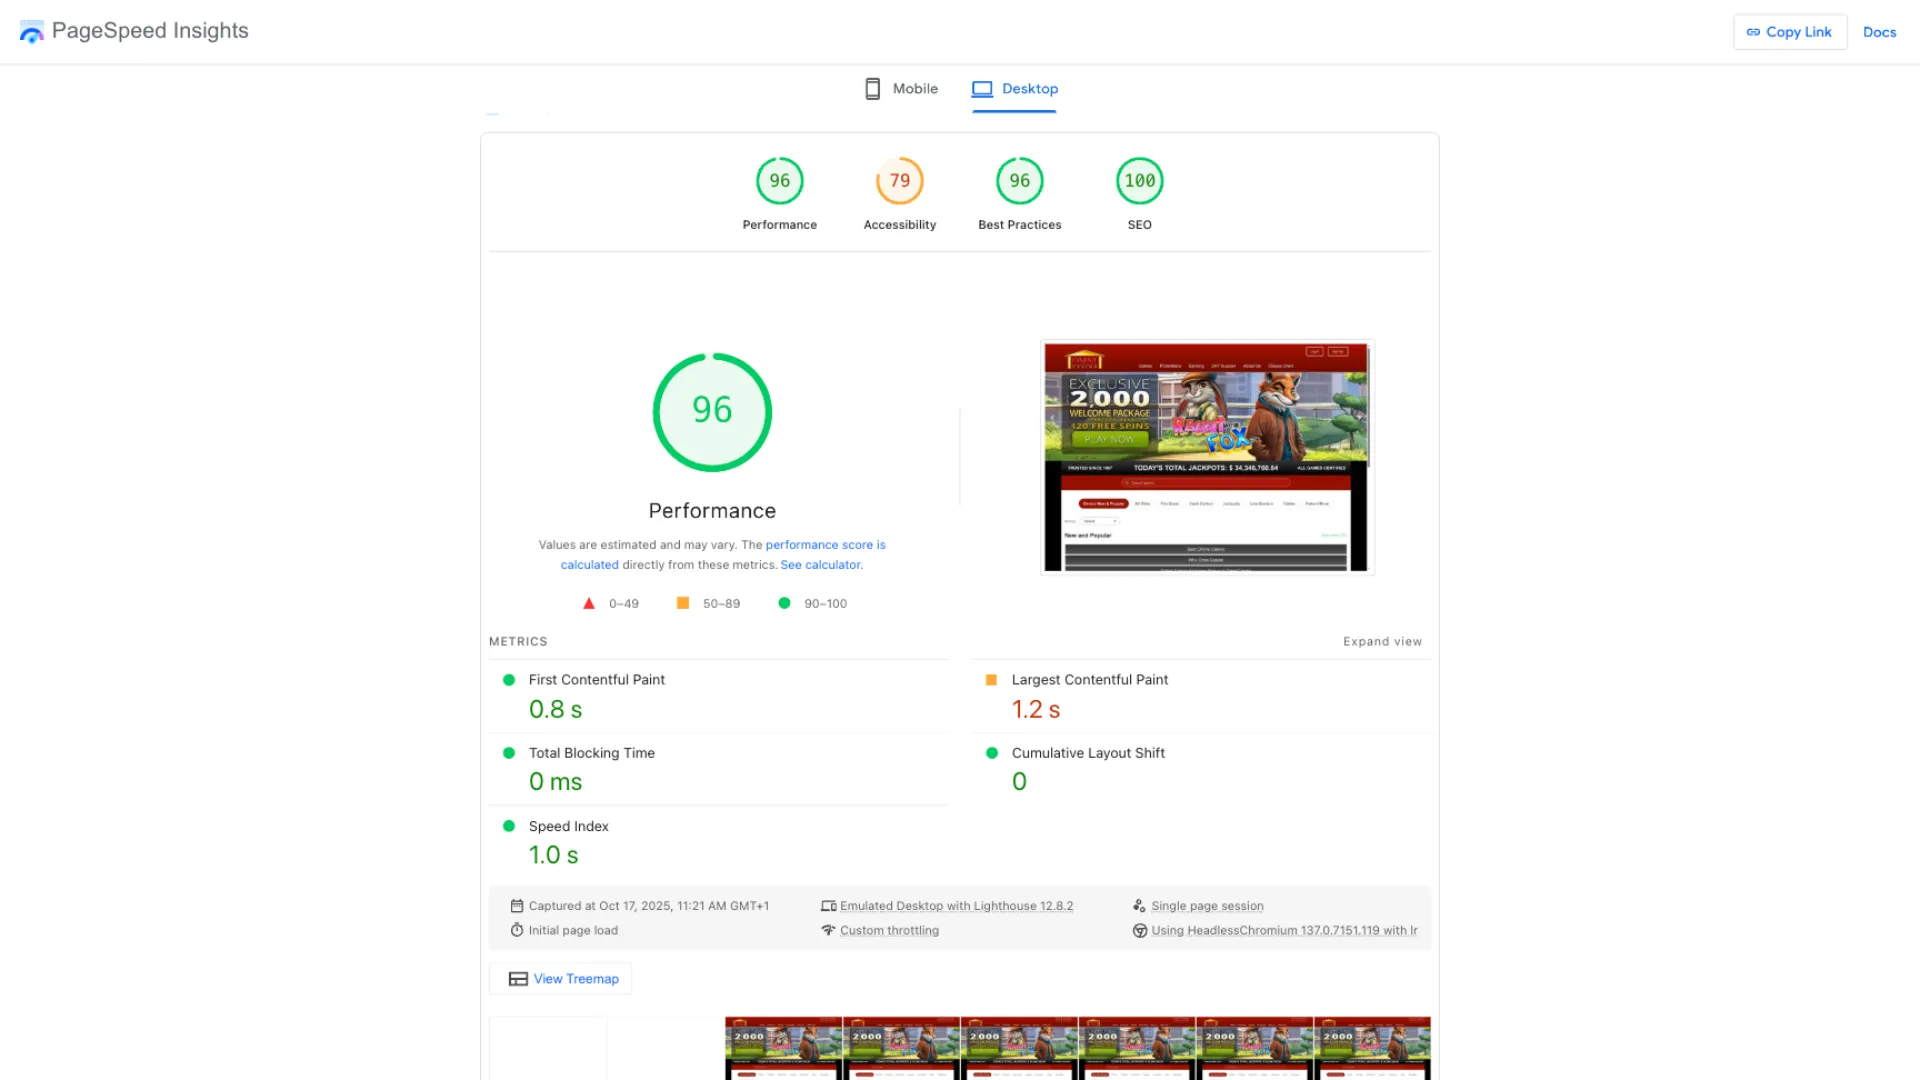Open the Single page session info
1920x1080 pixels.
(x=1207, y=905)
